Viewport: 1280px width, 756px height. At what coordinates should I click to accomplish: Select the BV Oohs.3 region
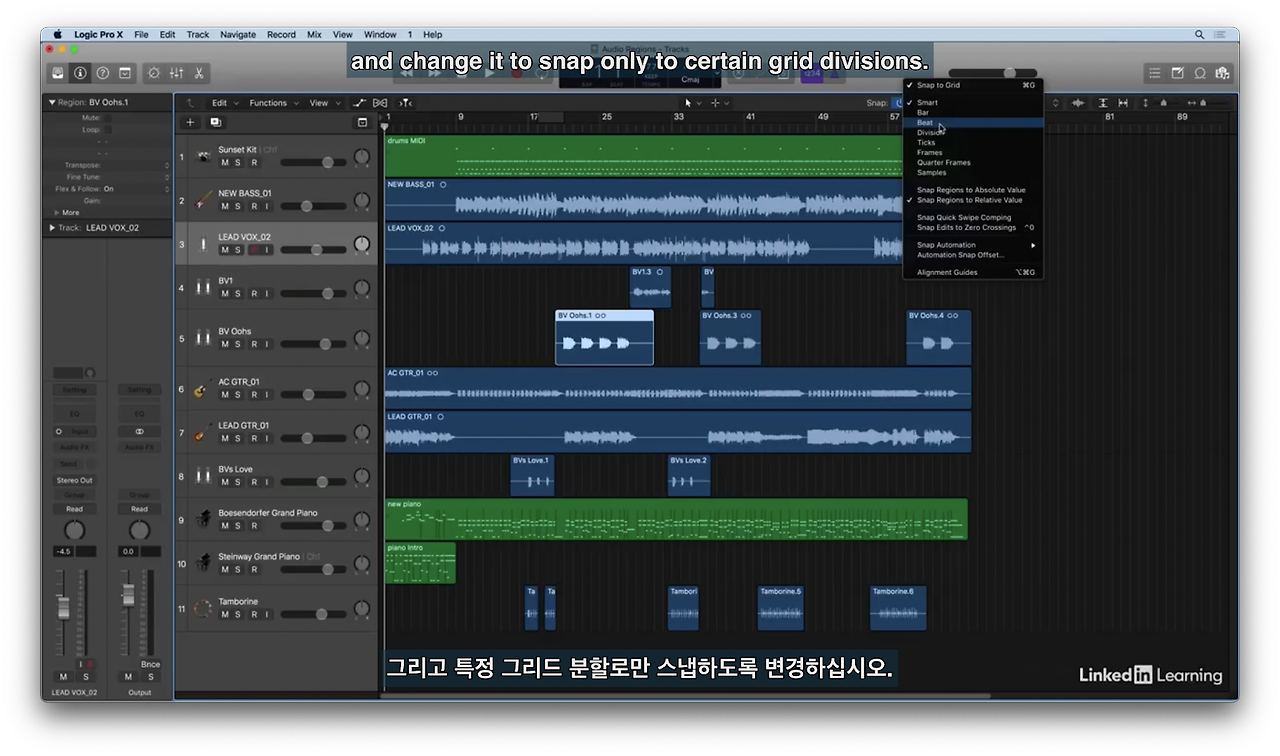pyautogui.click(x=730, y=337)
